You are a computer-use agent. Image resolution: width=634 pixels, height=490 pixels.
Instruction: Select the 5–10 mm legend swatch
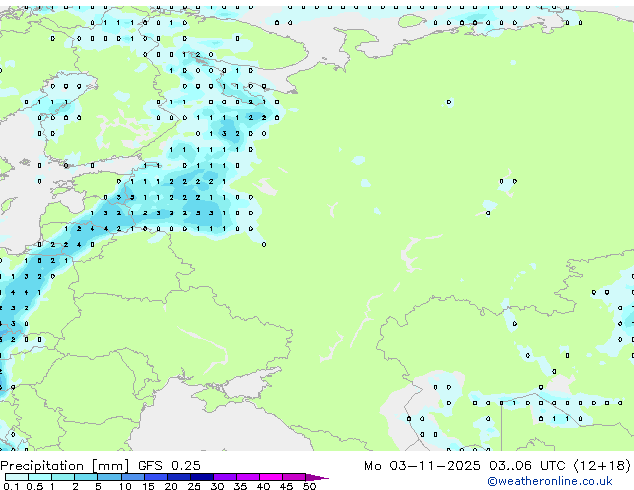pyautogui.click(x=109, y=477)
